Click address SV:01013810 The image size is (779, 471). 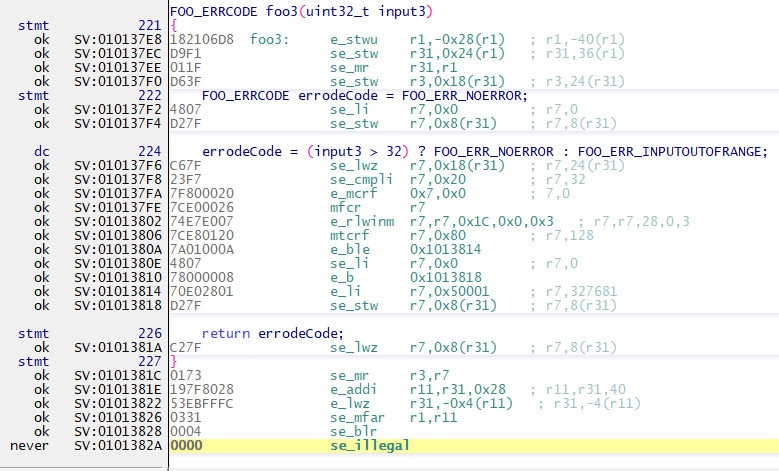tap(118, 277)
